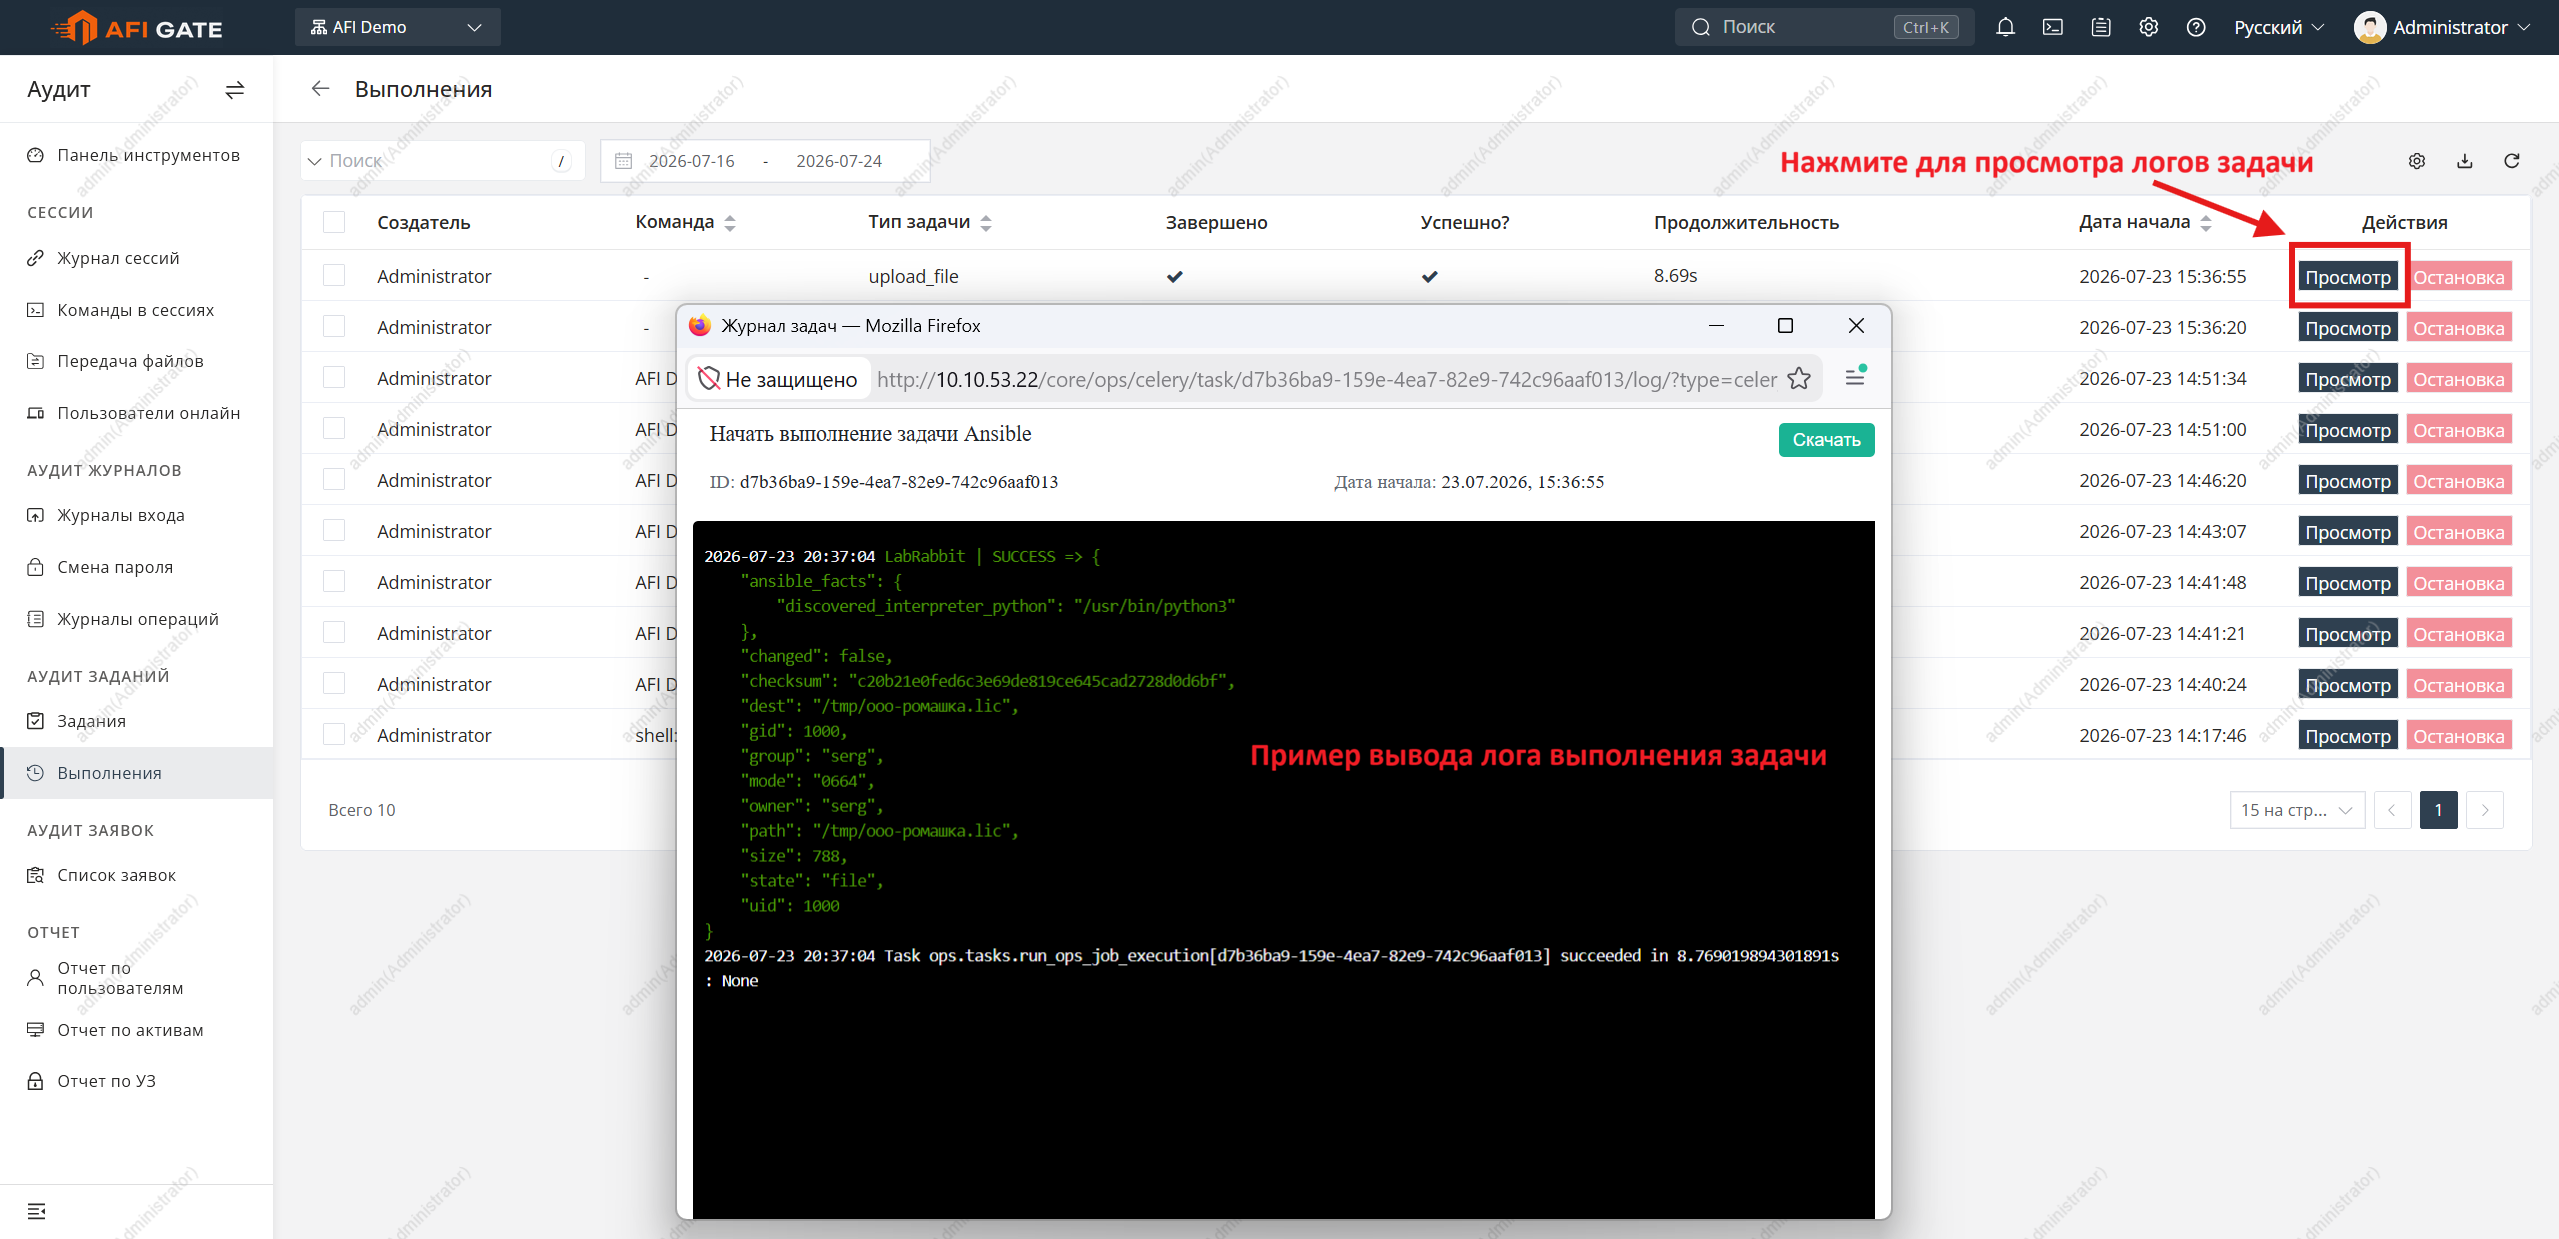Open the web terminal icon in header
This screenshot has height=1239, width=2559.
2053,27
